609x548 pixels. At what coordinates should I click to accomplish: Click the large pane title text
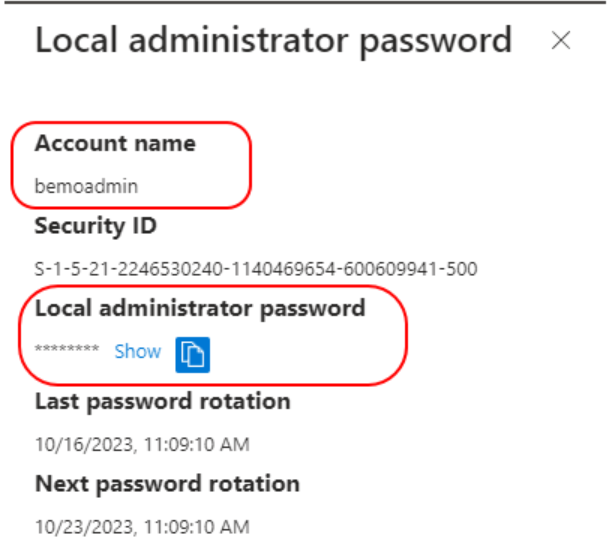tap(273, 41)
